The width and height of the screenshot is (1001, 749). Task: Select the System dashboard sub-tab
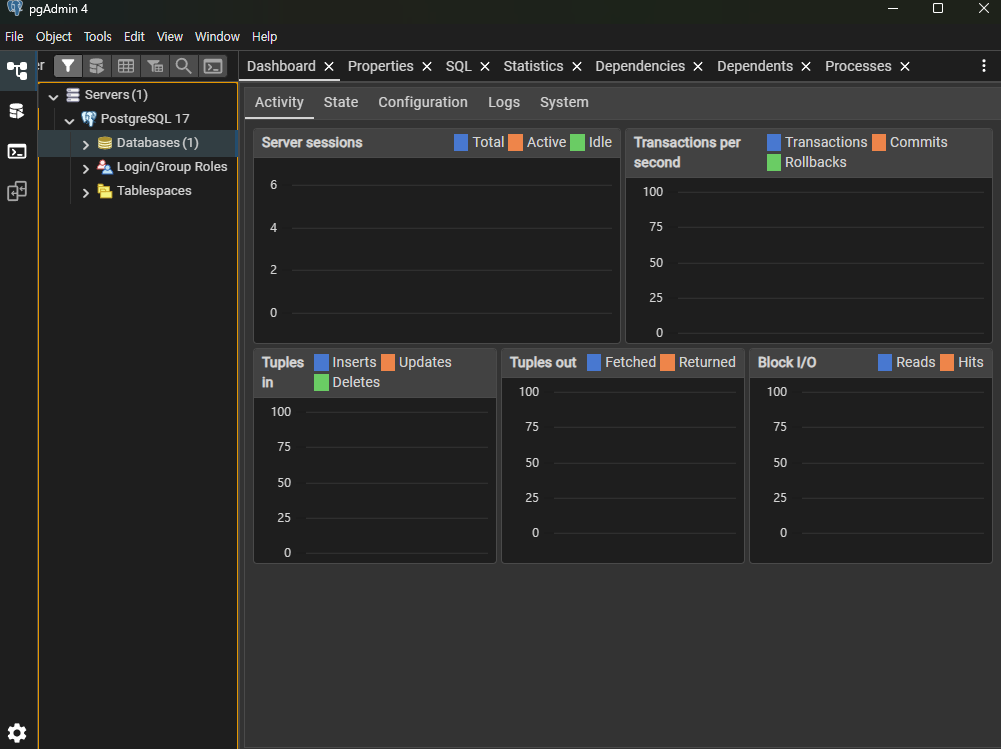(564, 102)
